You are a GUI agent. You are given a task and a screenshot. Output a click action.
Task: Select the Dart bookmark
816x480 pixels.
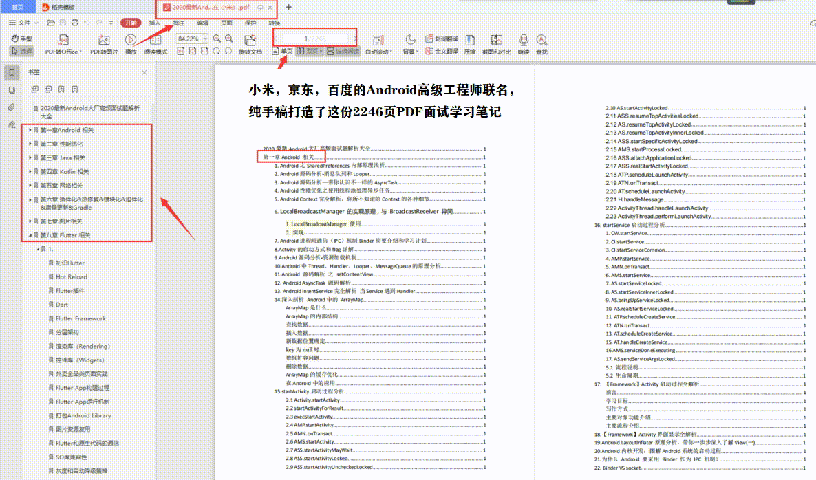61,305
